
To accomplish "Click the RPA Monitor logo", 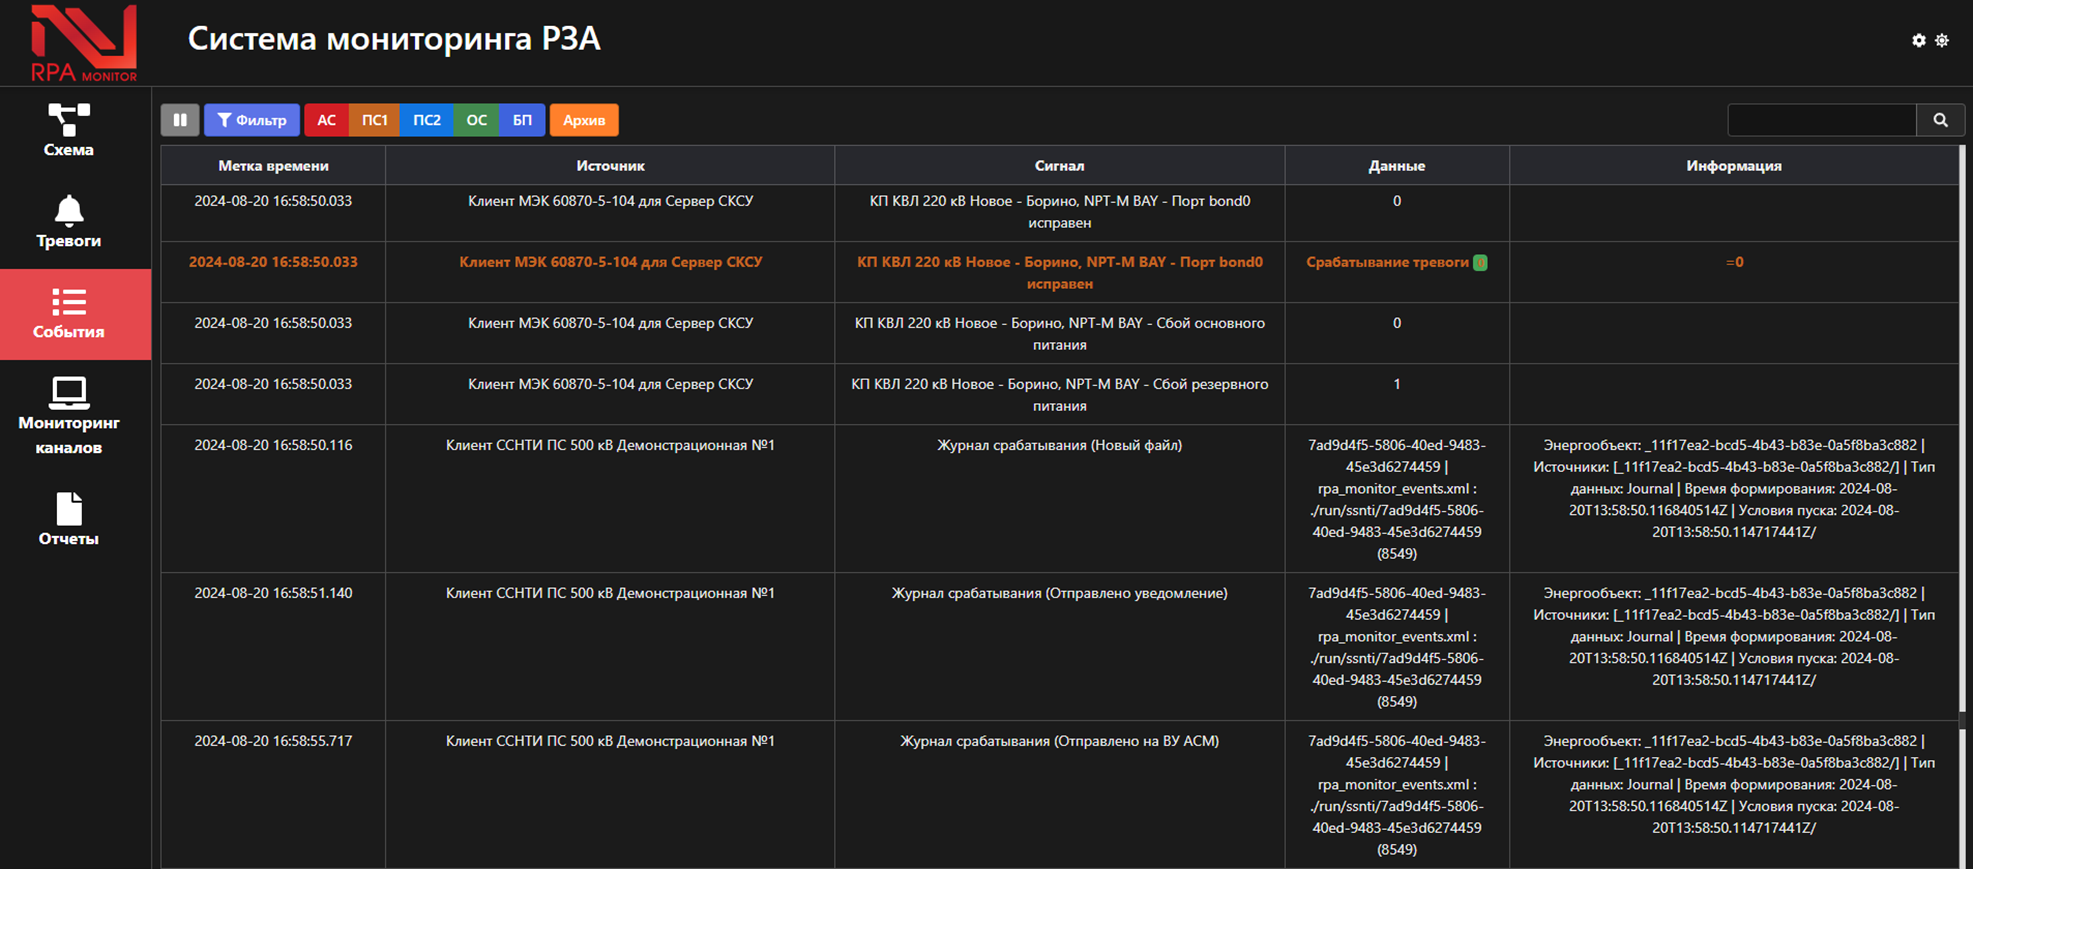I will click(x=83, y=43).
